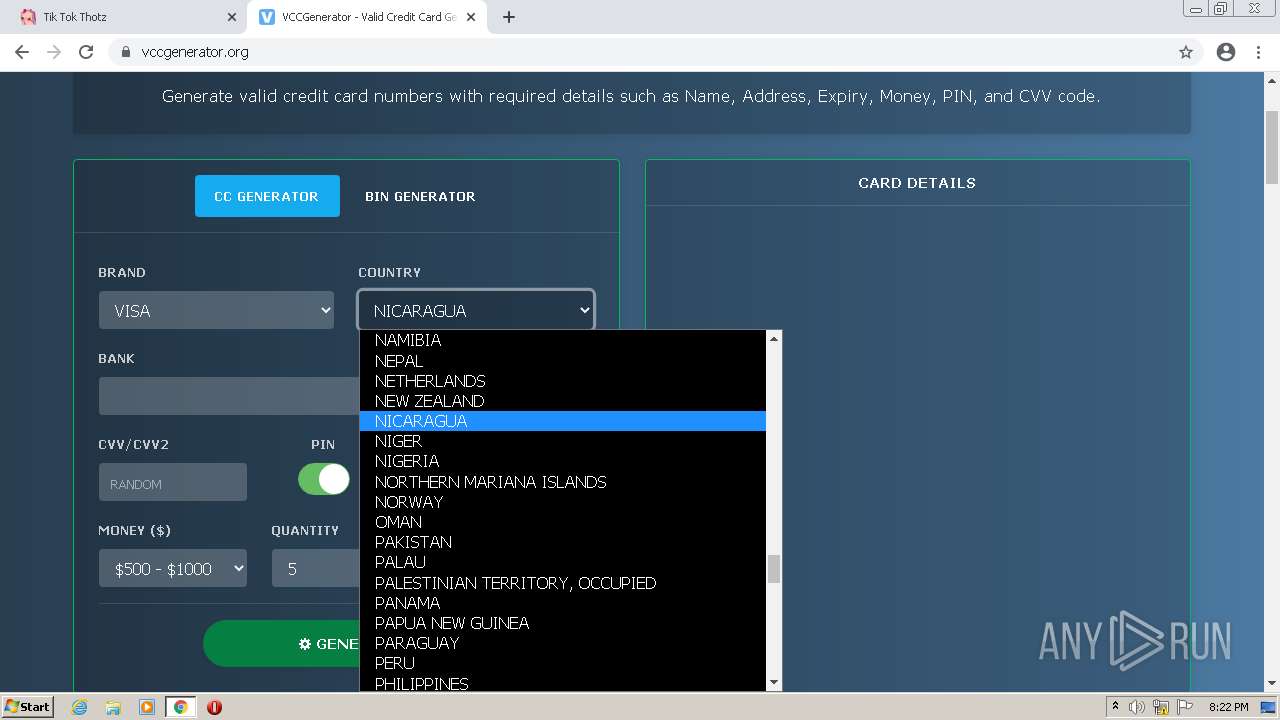Pick NIGER from the list
The image size is (1280, 720).
563,441
